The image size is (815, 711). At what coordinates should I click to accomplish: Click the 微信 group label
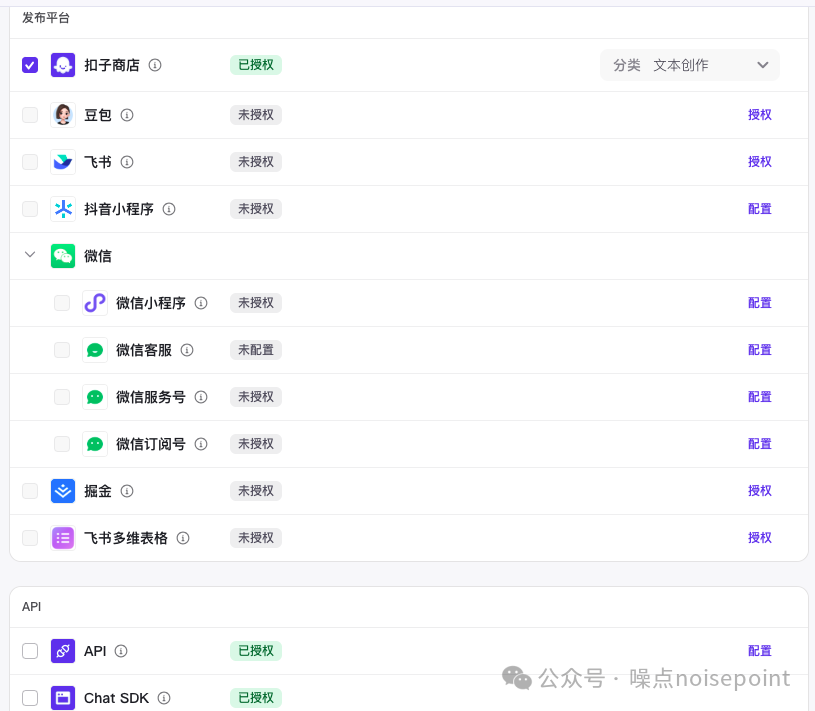(x=98, y=256)
